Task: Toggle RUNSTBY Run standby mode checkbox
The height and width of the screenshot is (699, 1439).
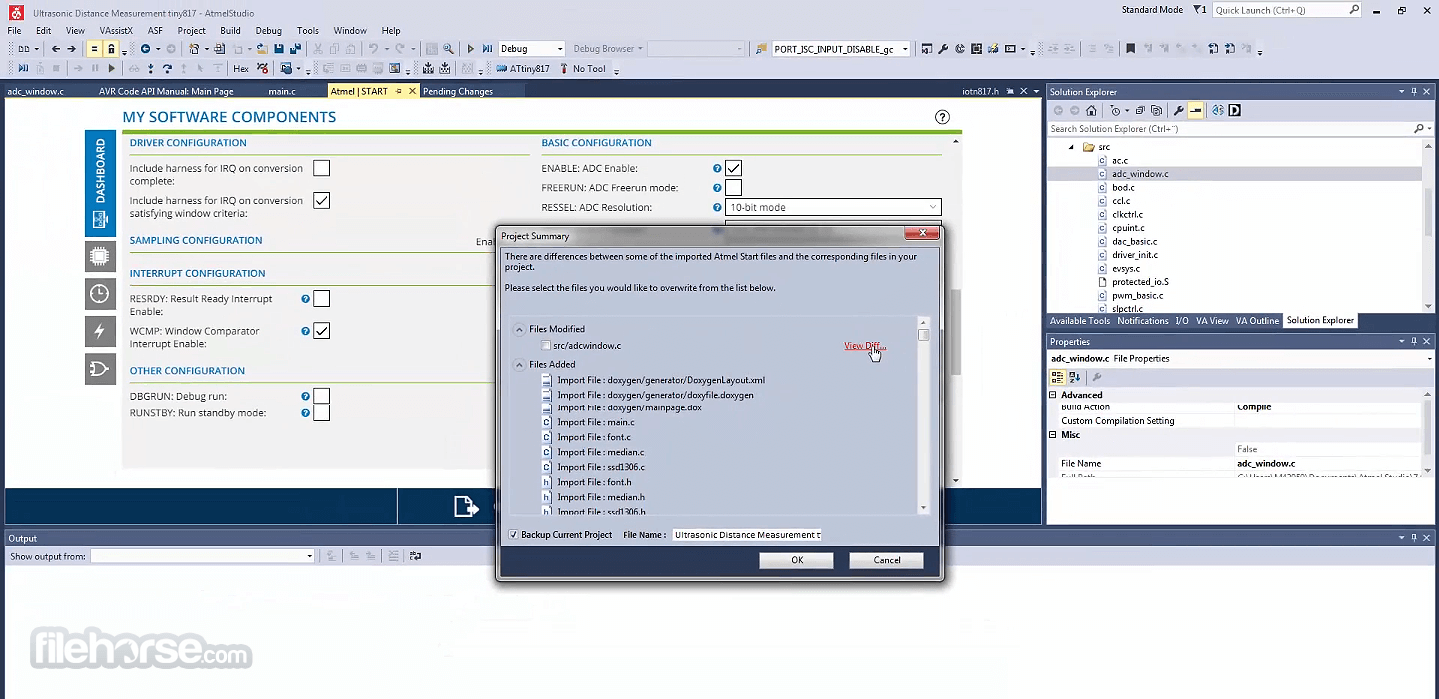Action: 321,412
